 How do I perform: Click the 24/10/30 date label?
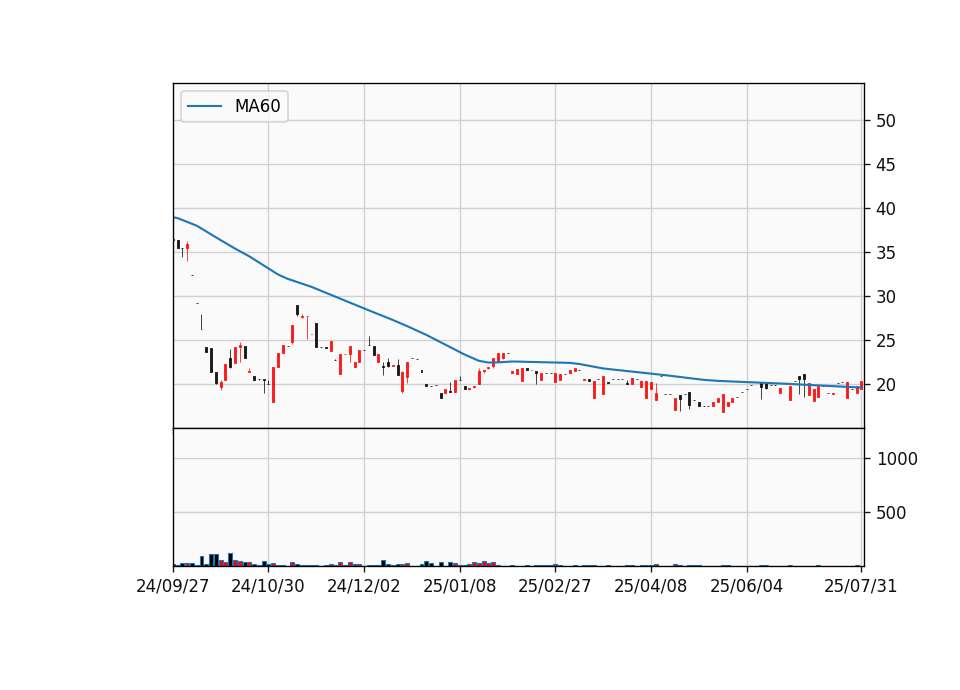click(x=268, y=586)
